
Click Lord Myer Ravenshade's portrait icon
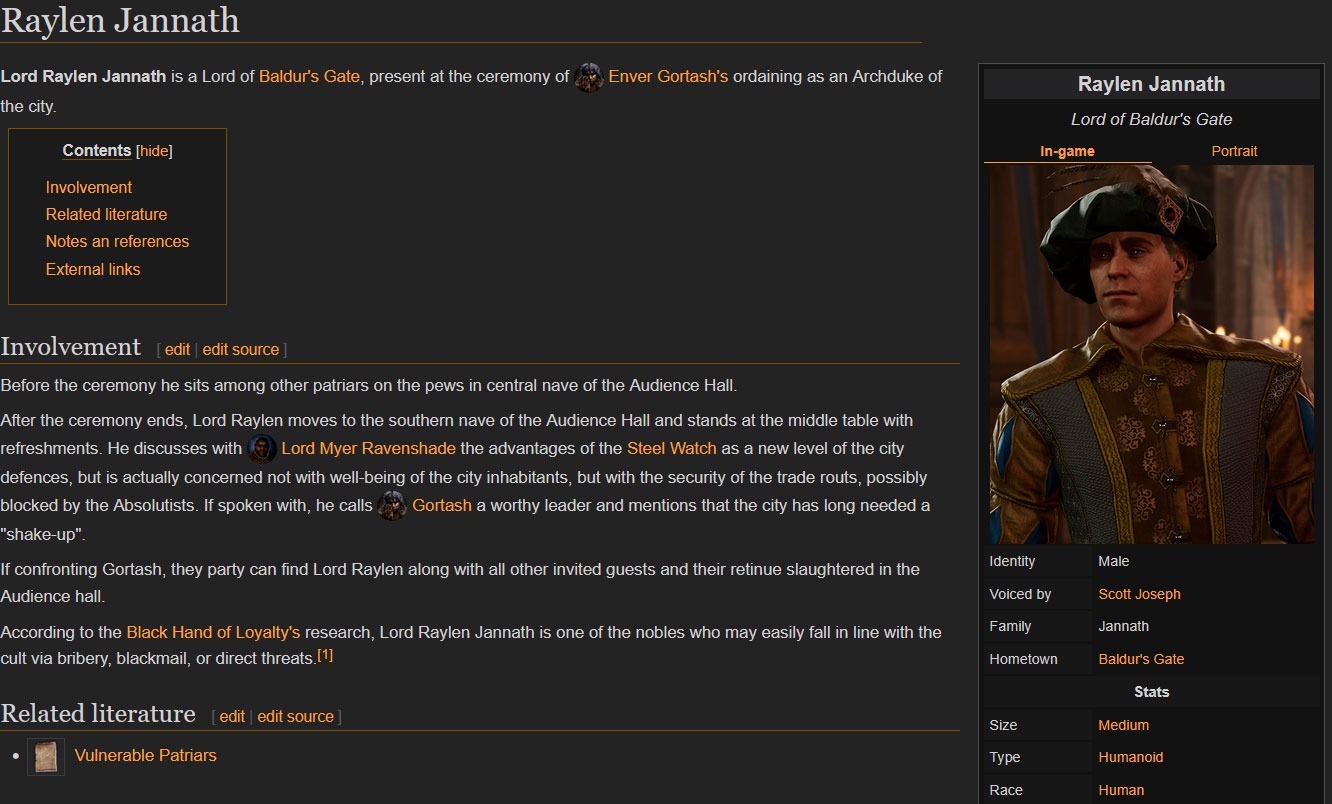pyautogui.click(x=262, y=449)
